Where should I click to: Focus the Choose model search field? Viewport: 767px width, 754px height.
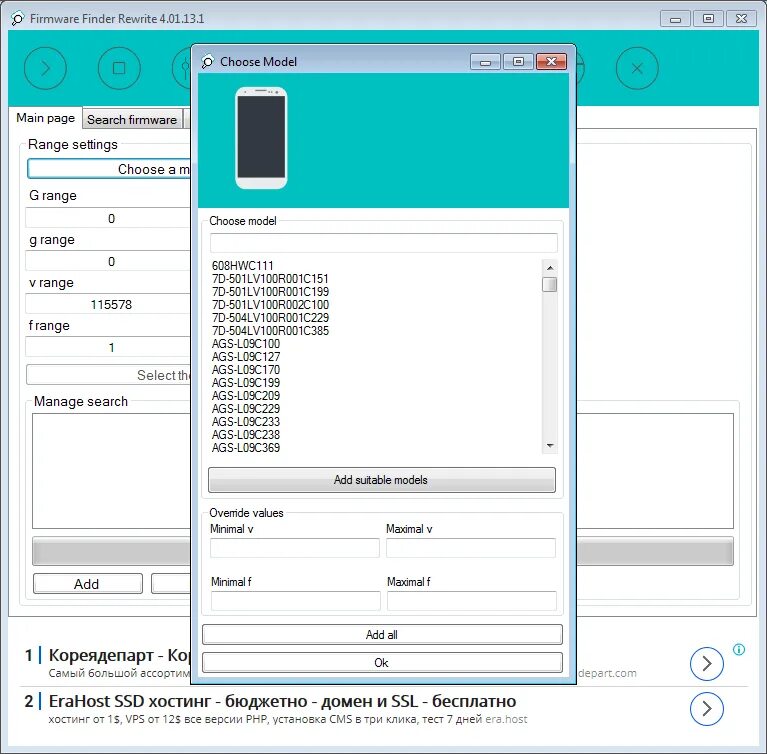[384, 243]
